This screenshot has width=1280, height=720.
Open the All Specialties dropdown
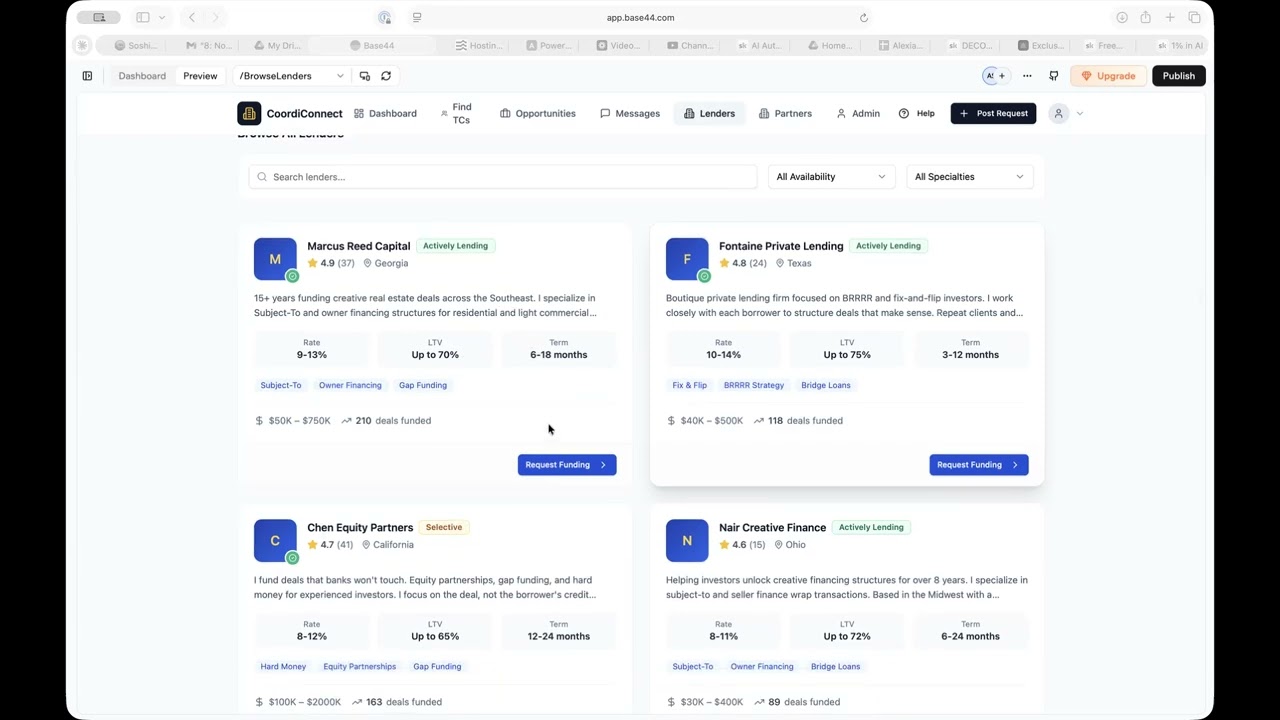tap(969, 177)
